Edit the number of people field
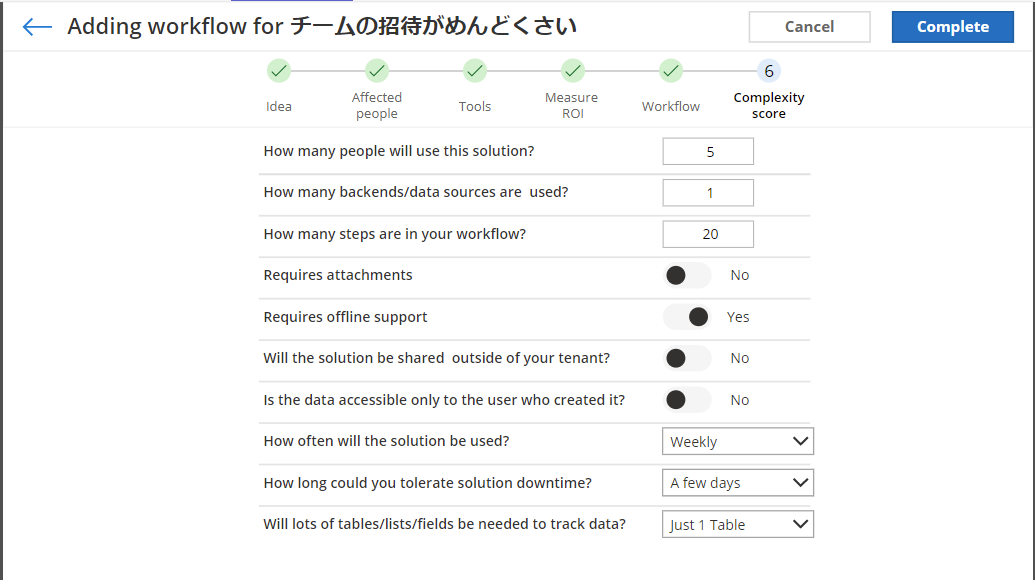Viewport: 1035px width, 580px height. [x=708, y=152]
